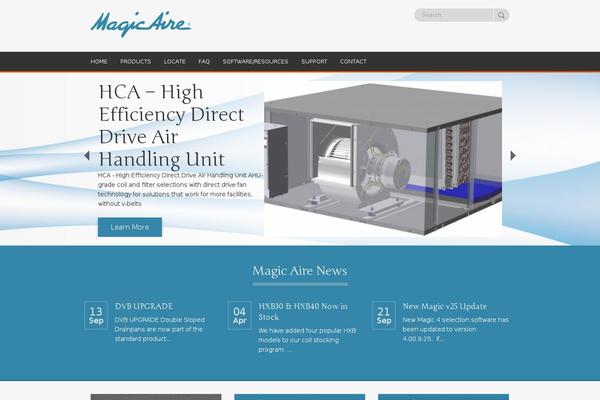Click the HCA High Efficiency slide heading
The width and height of the screenshot is (600, 400).
(x=171, y=126)
